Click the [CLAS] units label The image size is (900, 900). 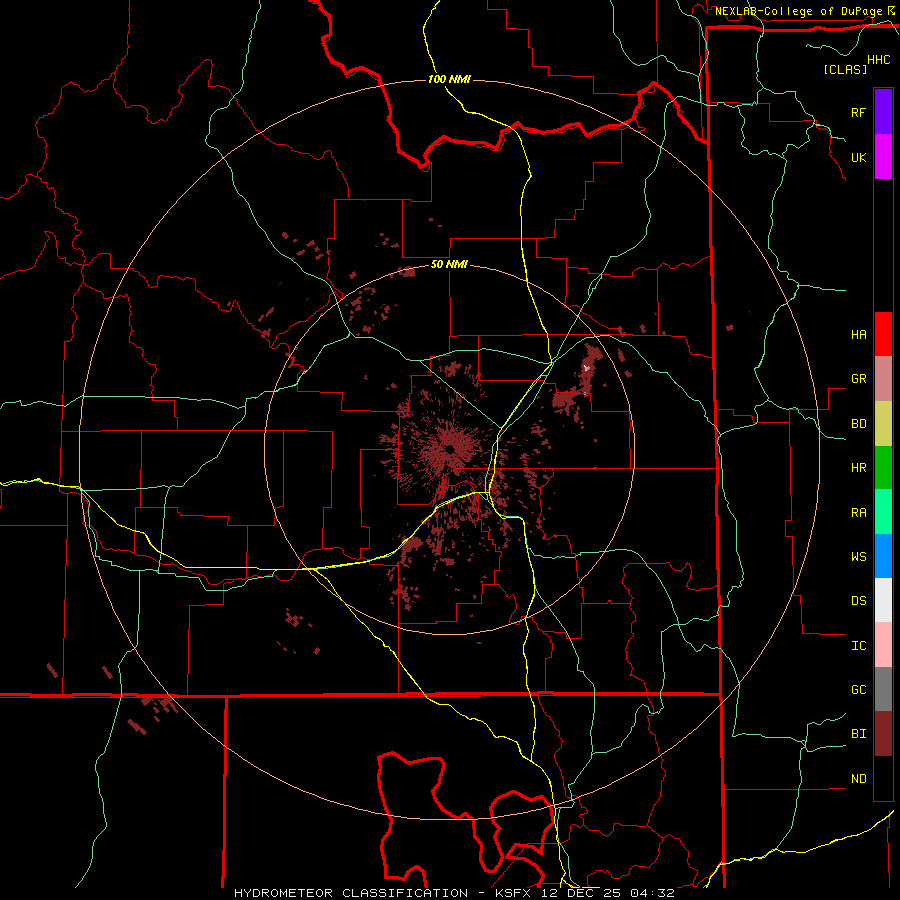coord(845,69)
